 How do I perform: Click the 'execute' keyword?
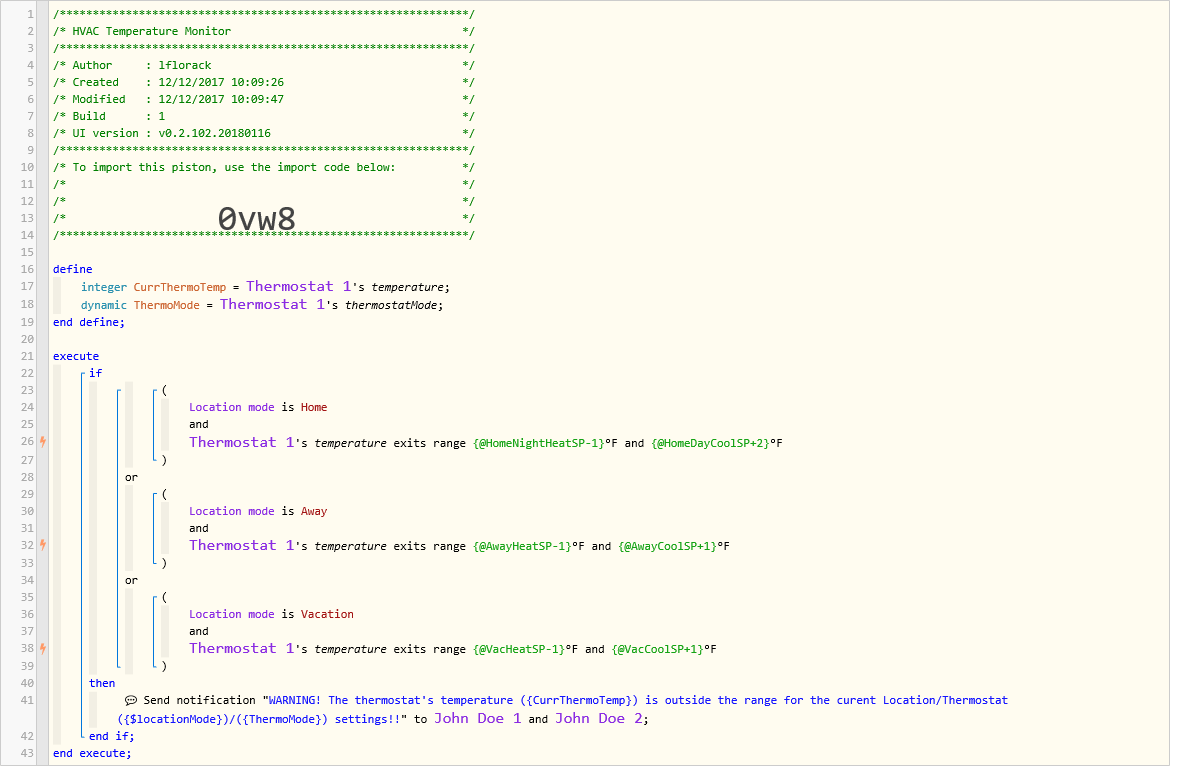(76, 356)
